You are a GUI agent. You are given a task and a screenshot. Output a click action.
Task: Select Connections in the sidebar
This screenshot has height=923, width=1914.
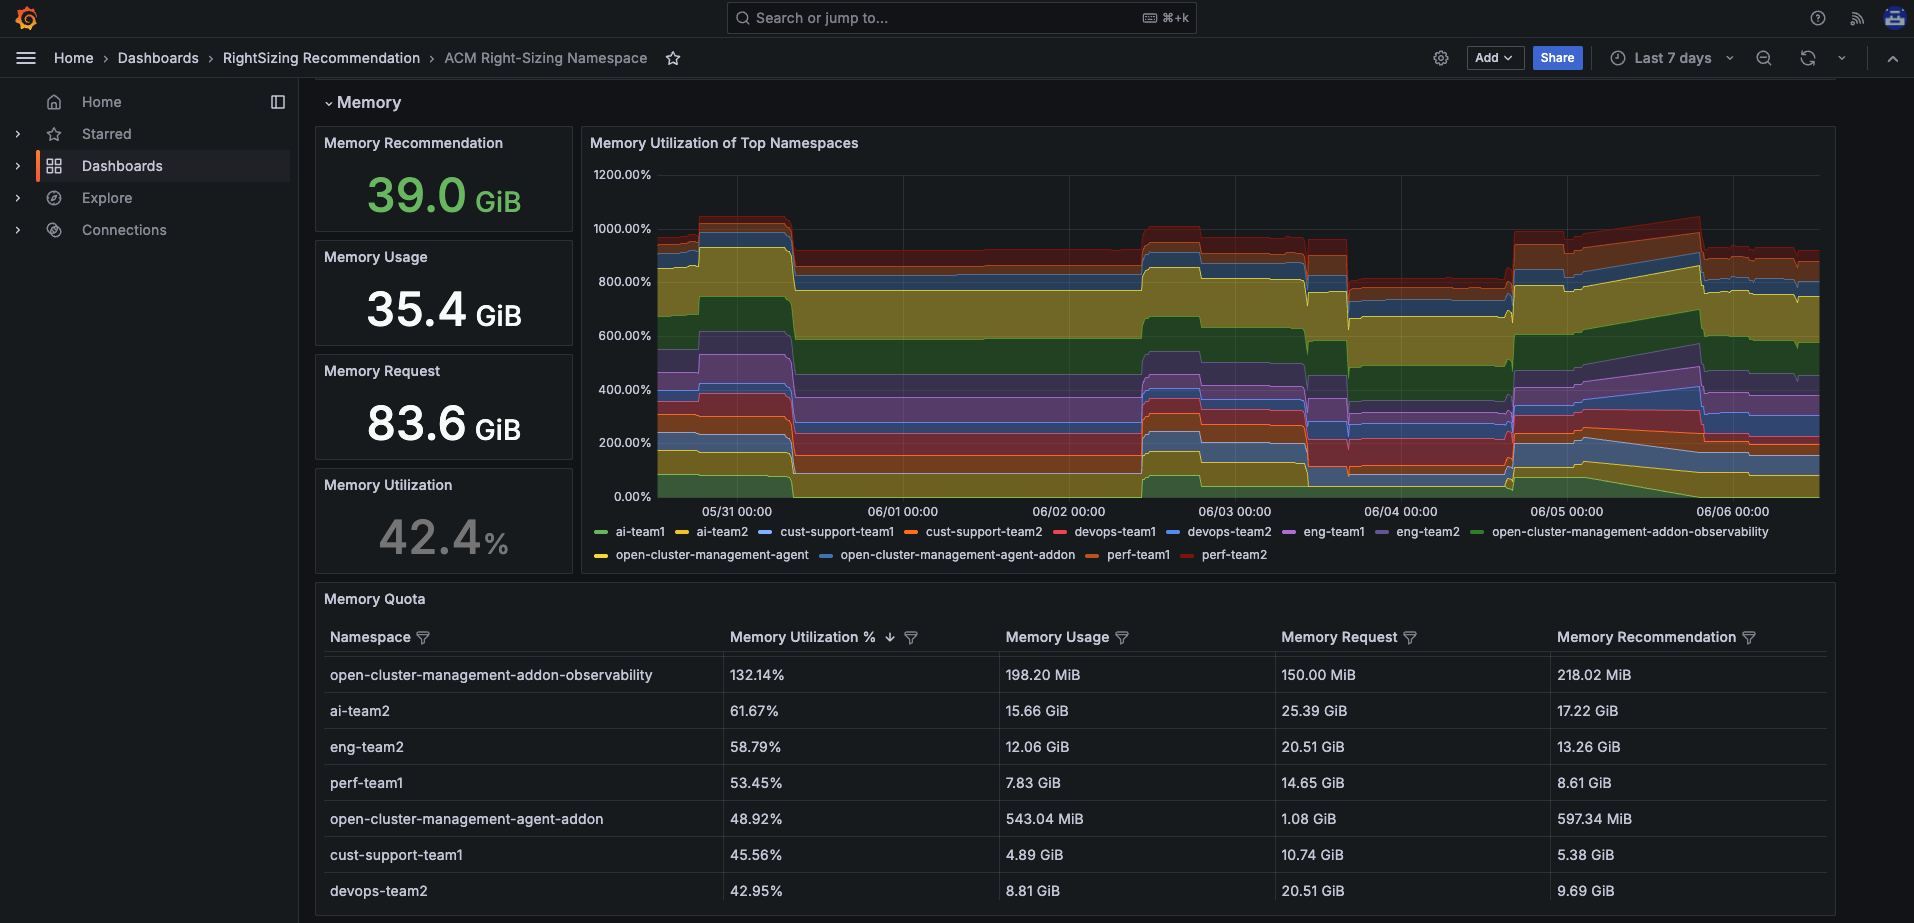coord(124,230)
